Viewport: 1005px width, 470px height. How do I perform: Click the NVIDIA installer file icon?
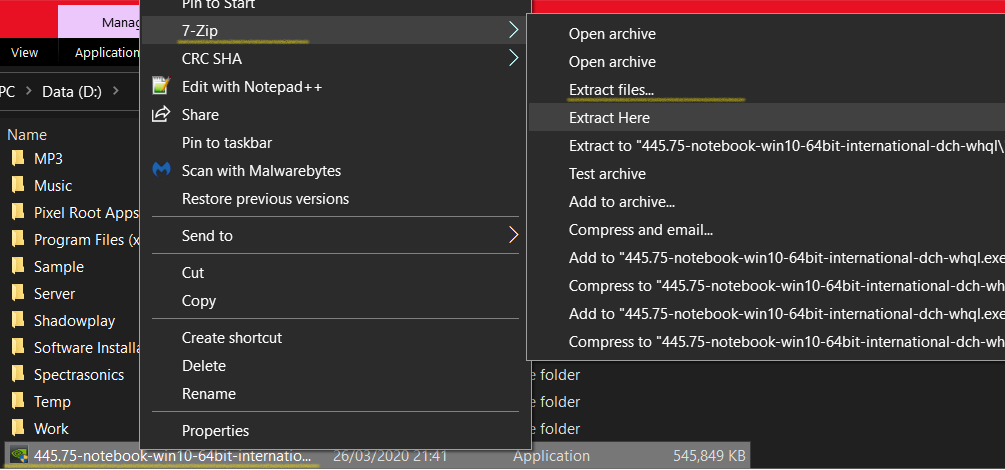point(18,455)
